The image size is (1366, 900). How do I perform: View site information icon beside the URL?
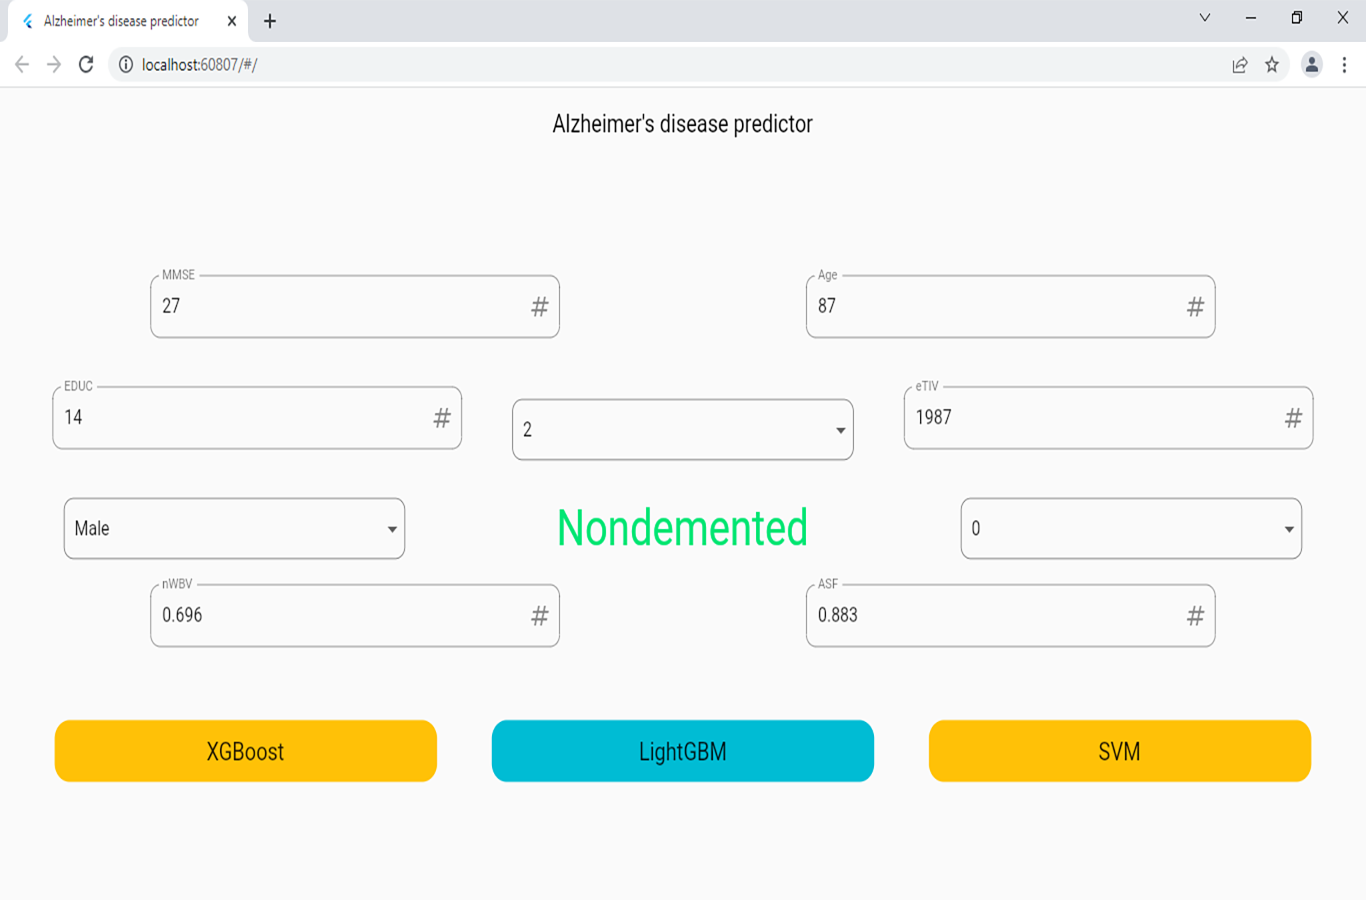(x=126, y=65)
